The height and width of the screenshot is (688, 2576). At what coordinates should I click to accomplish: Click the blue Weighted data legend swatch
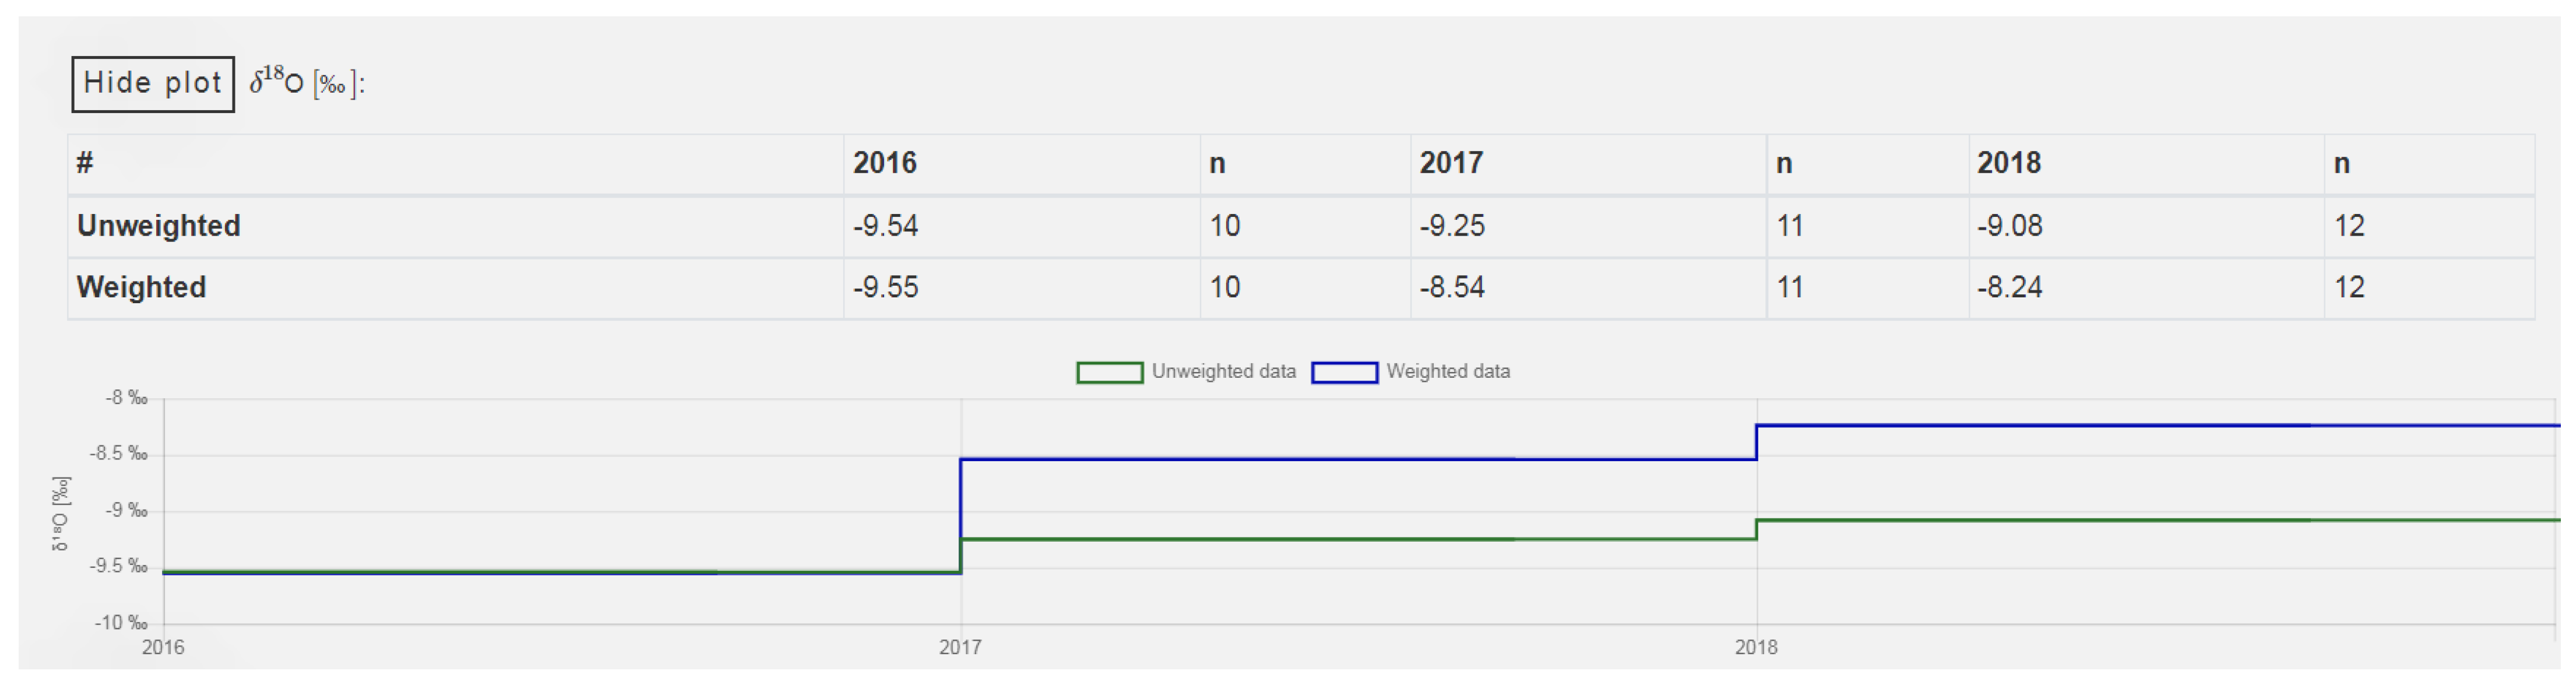click(1344, 372)
